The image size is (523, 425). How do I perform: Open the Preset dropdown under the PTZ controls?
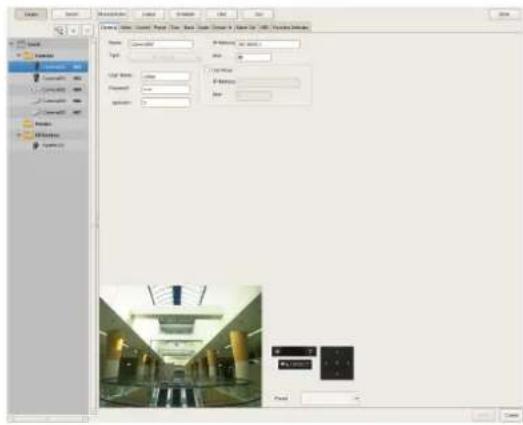331,398
